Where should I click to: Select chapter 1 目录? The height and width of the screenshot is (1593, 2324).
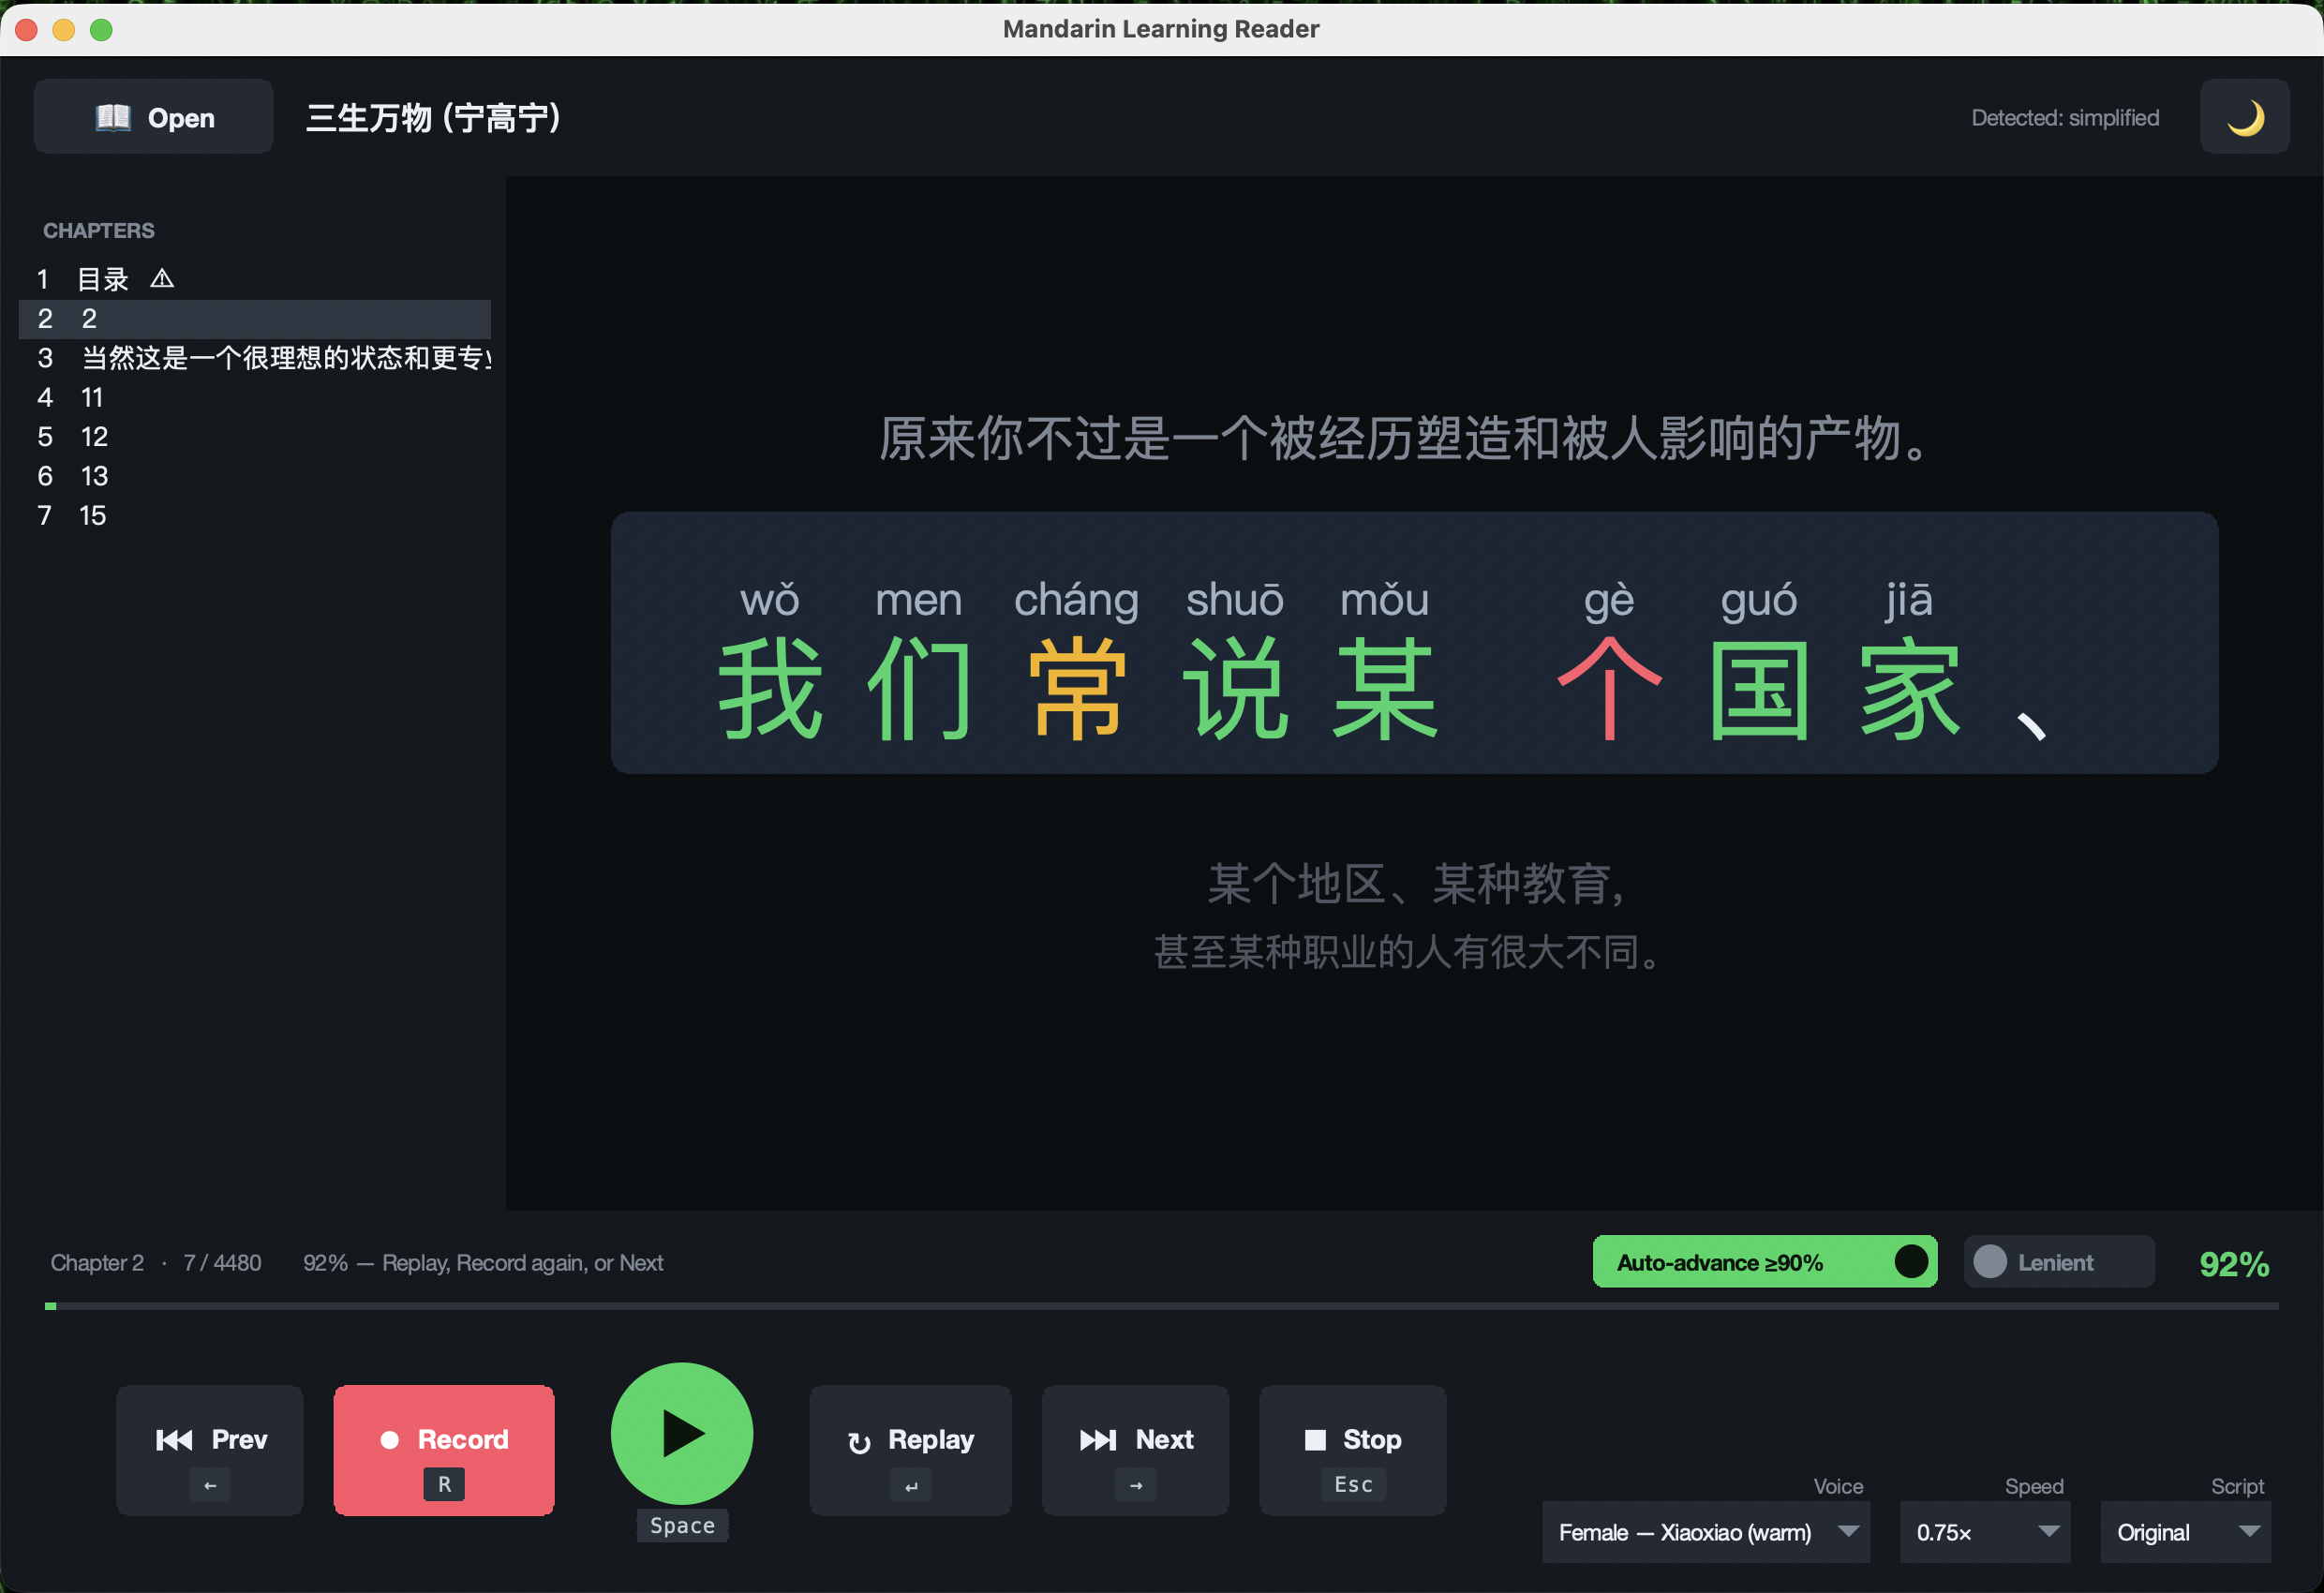[x=255, y=279]
